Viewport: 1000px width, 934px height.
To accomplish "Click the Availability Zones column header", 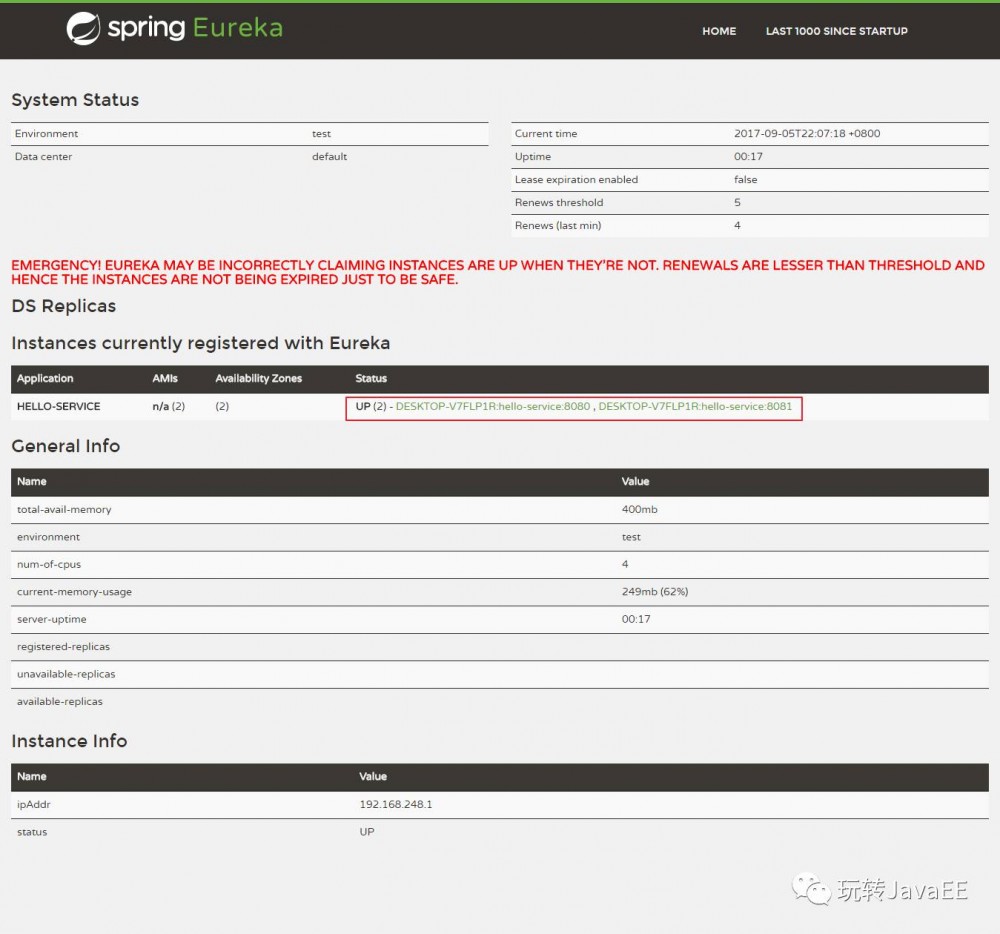I will tap(258, 378).
